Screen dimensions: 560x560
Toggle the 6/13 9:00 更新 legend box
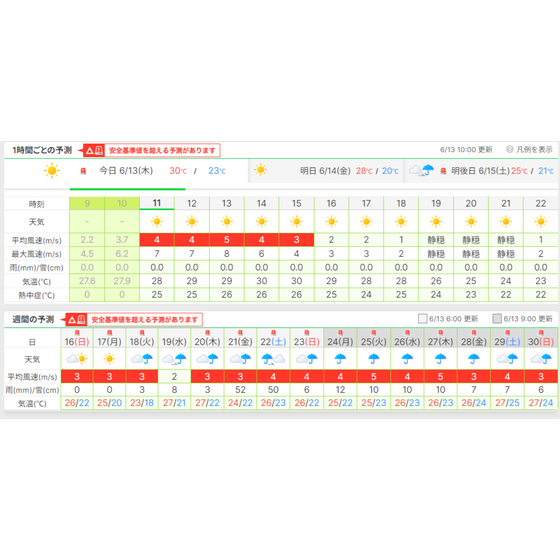(497, 319)
